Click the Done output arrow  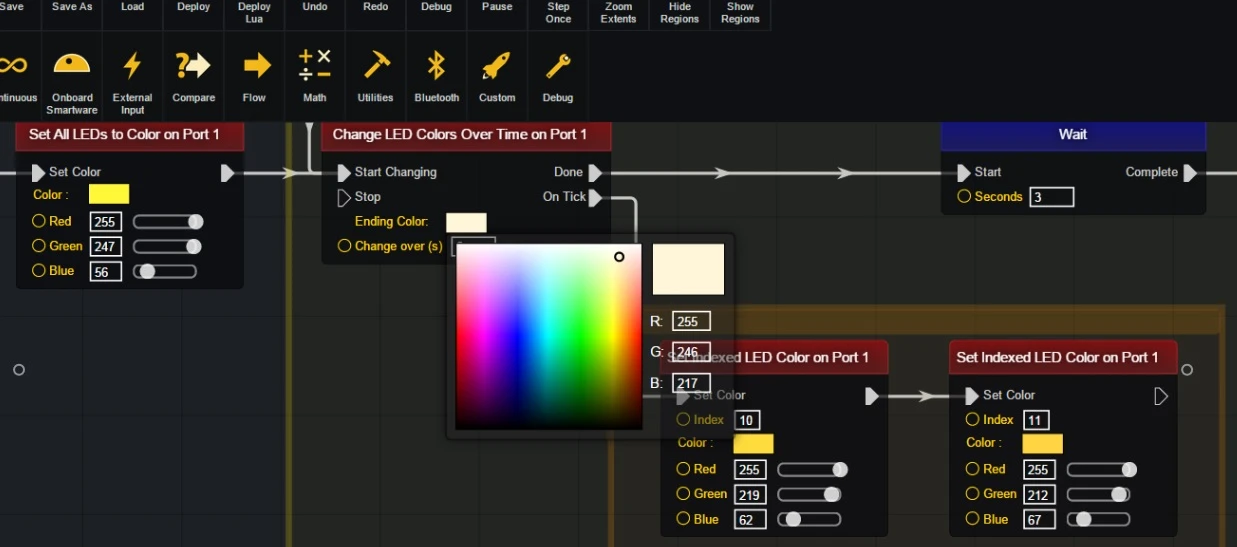595,173
